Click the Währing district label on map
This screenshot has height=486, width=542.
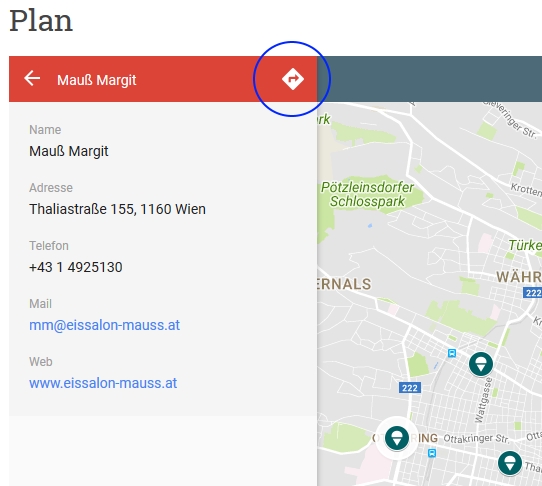point(519,277)
